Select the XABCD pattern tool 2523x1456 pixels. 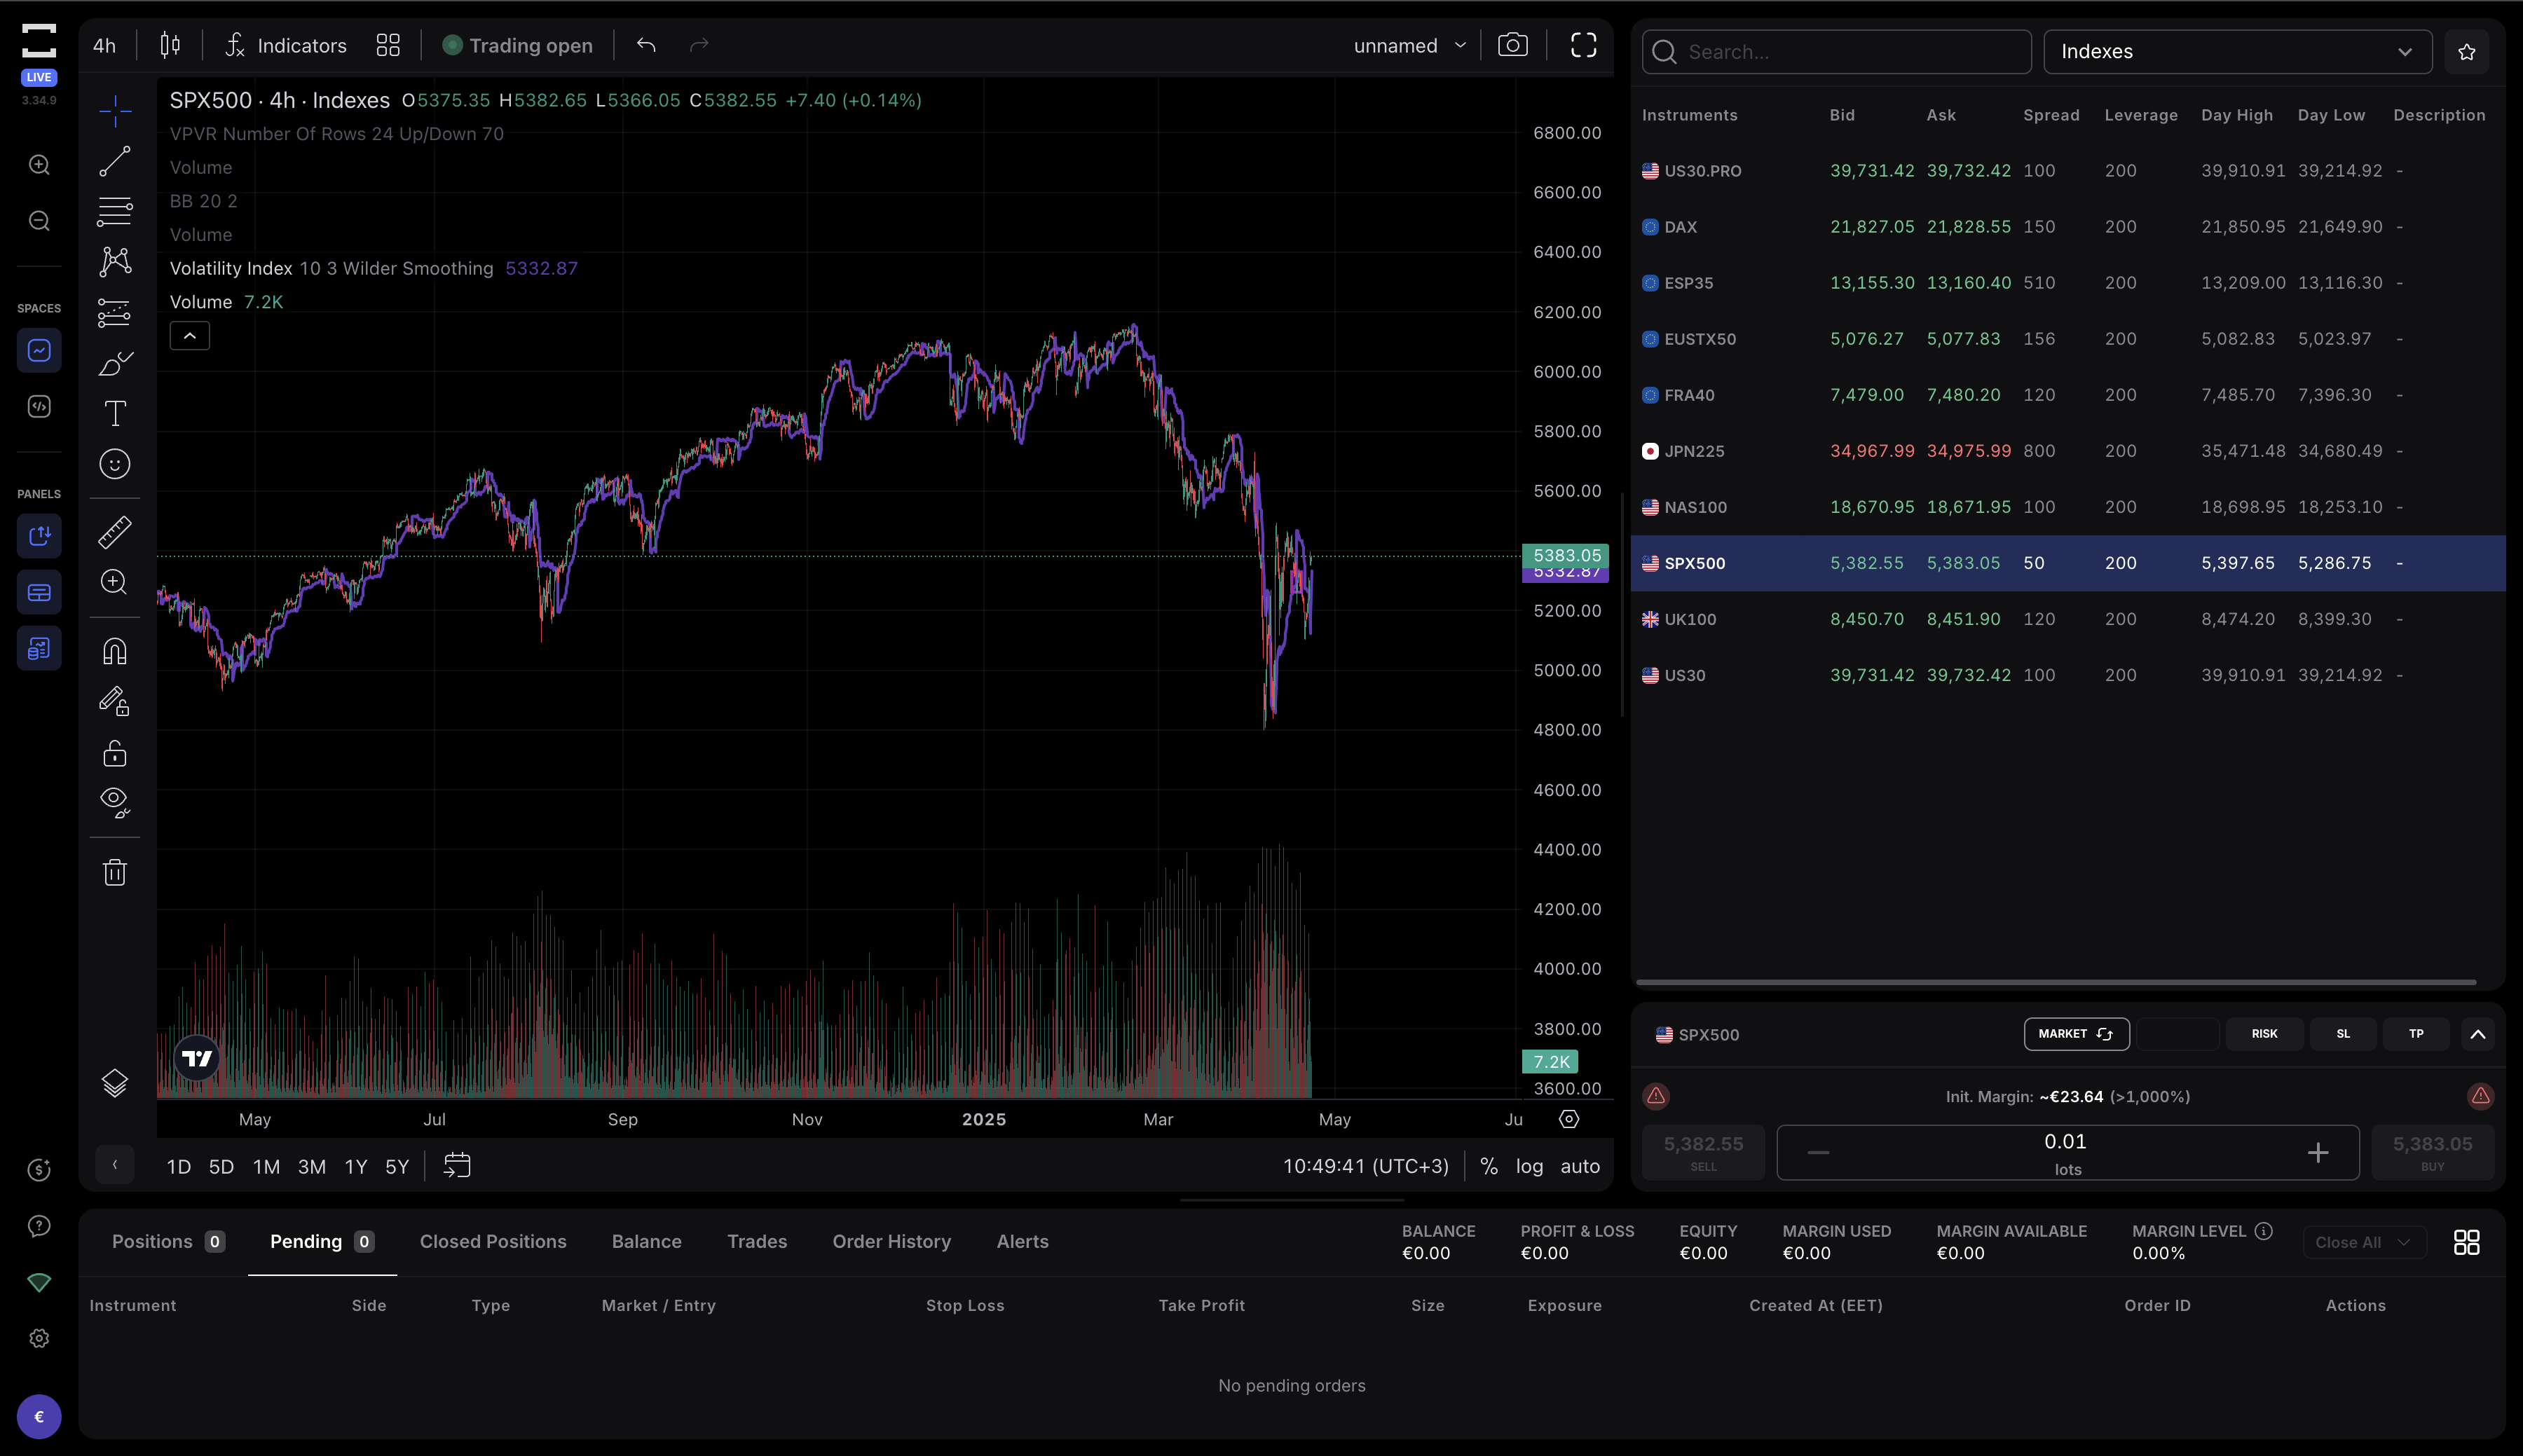(x=115, y=262)
